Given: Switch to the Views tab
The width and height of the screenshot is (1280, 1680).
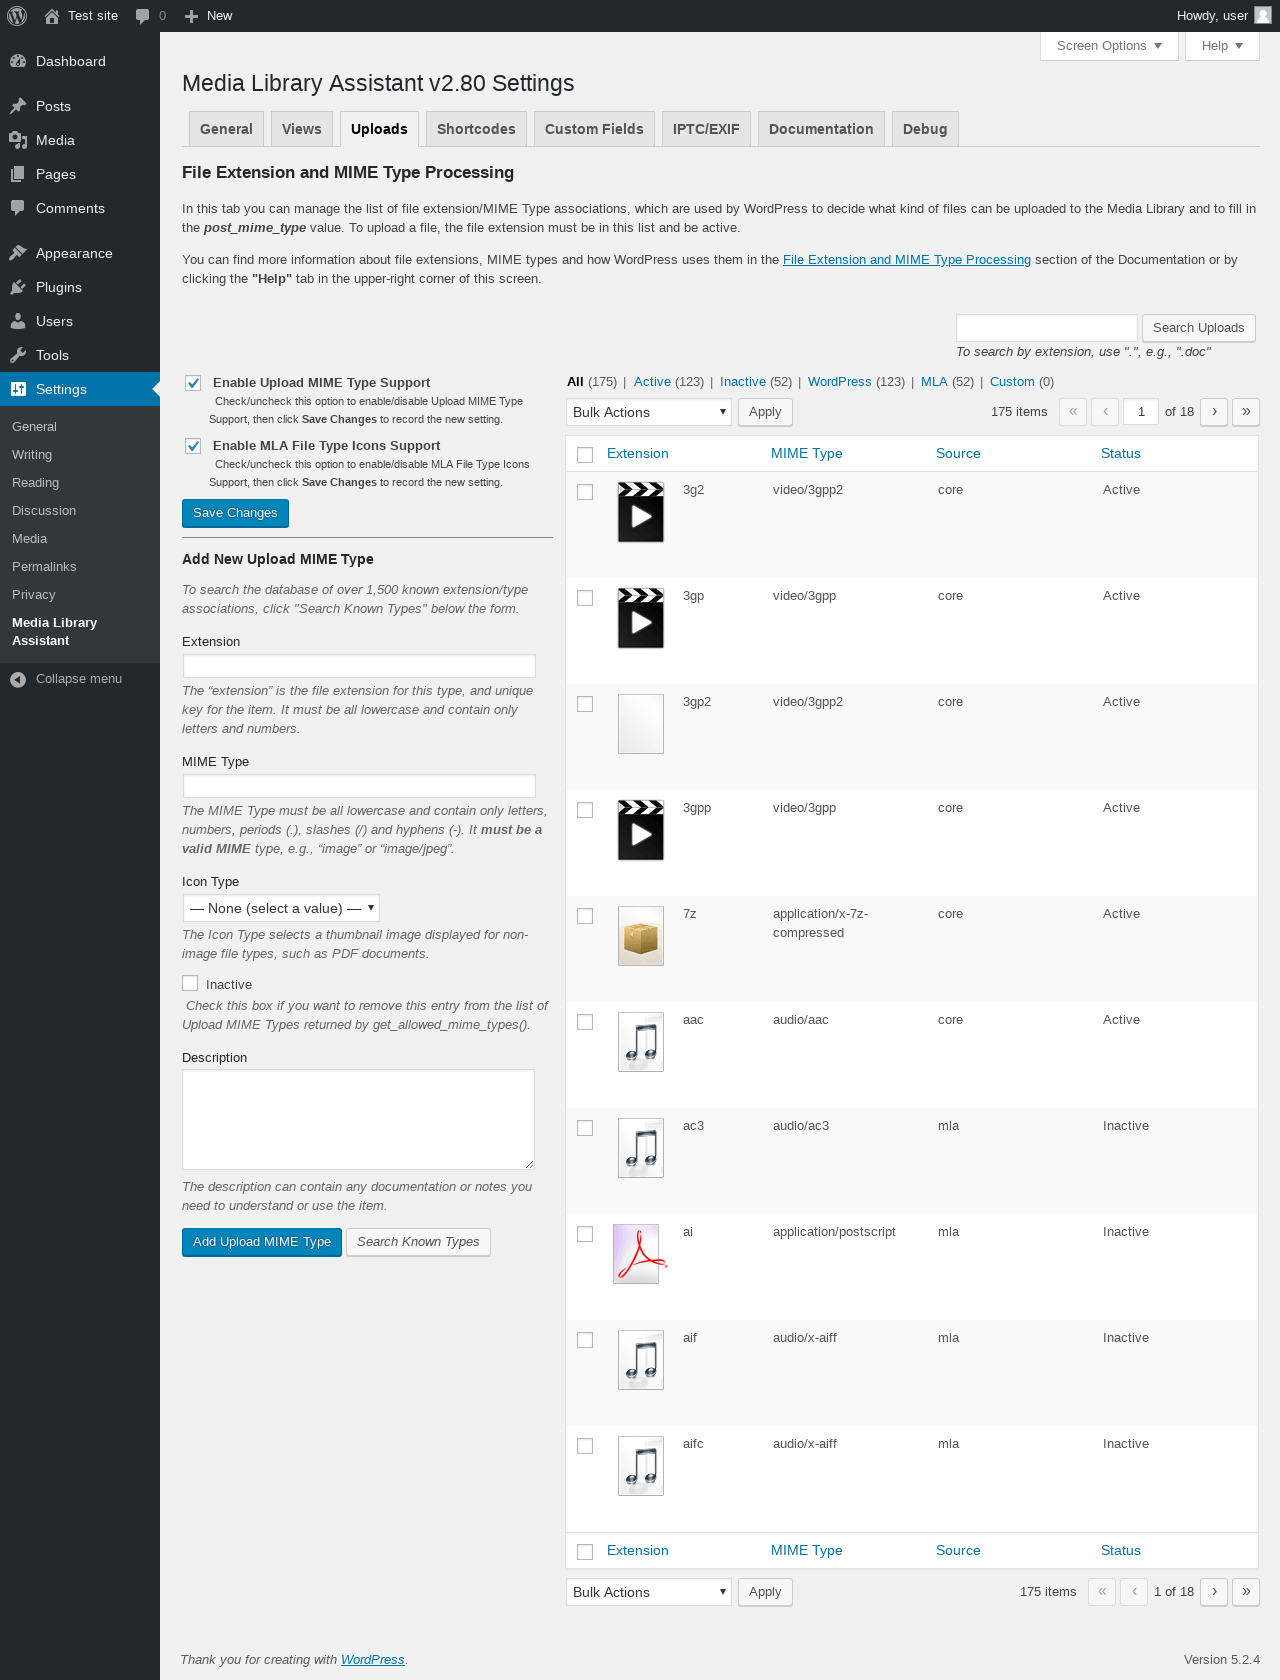Looking at the screenshot, I should [301, 129].
